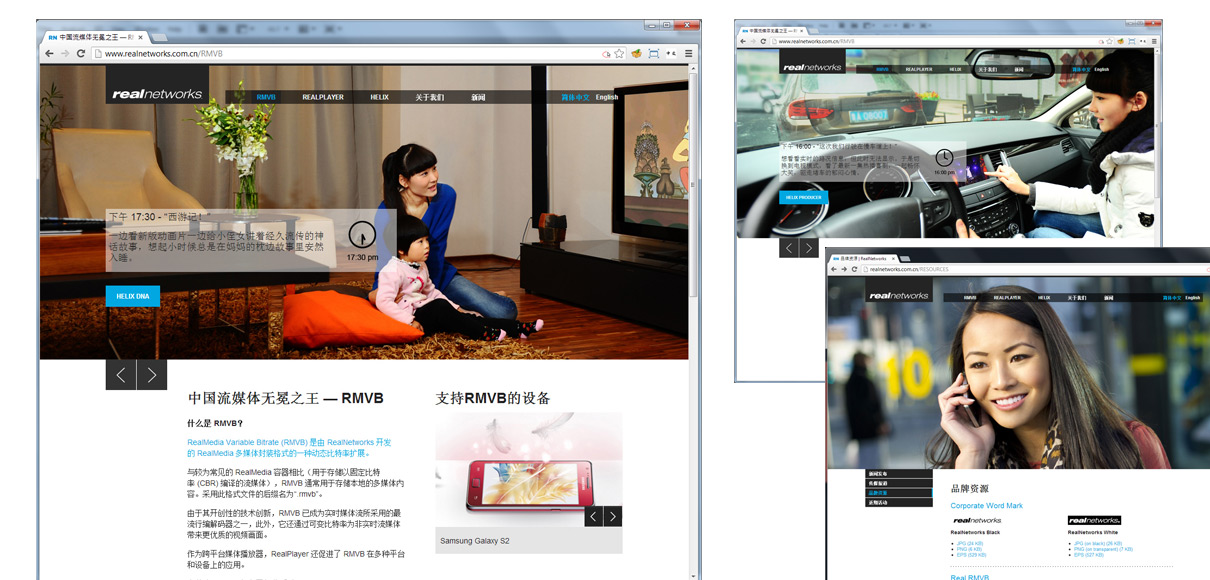Open the Chrome hamburger menu in the large window
The image size is (1210, 580).
(x=688, y=53)
